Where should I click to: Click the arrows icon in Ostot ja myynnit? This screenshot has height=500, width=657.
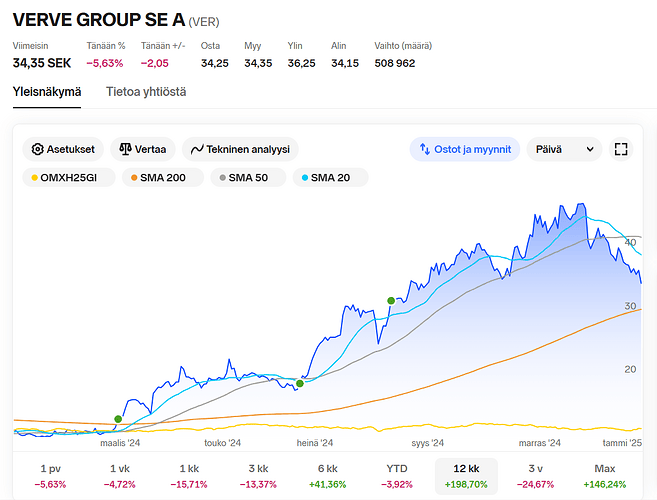(x=425, y=149)
